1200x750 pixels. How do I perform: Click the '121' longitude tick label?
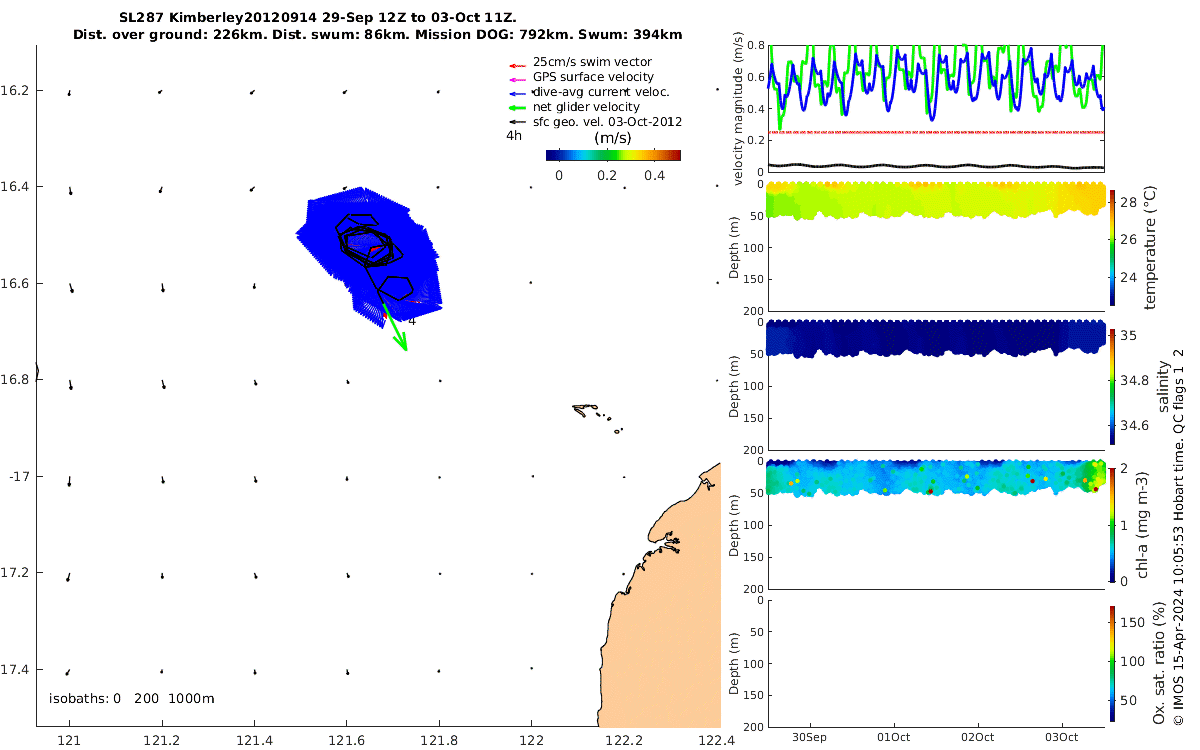(69, 740)
